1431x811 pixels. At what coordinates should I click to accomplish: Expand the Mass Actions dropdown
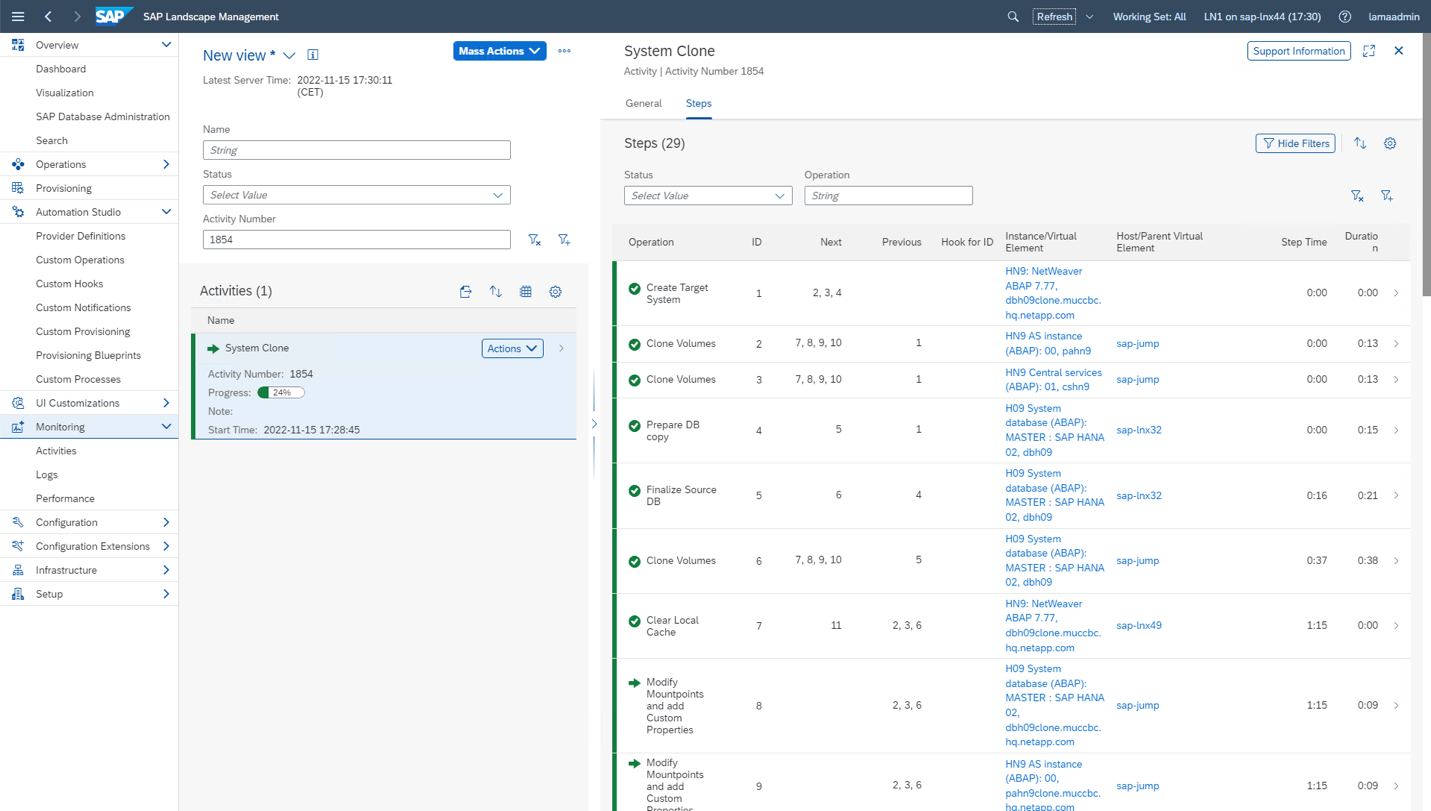click(x=499, y=51)
